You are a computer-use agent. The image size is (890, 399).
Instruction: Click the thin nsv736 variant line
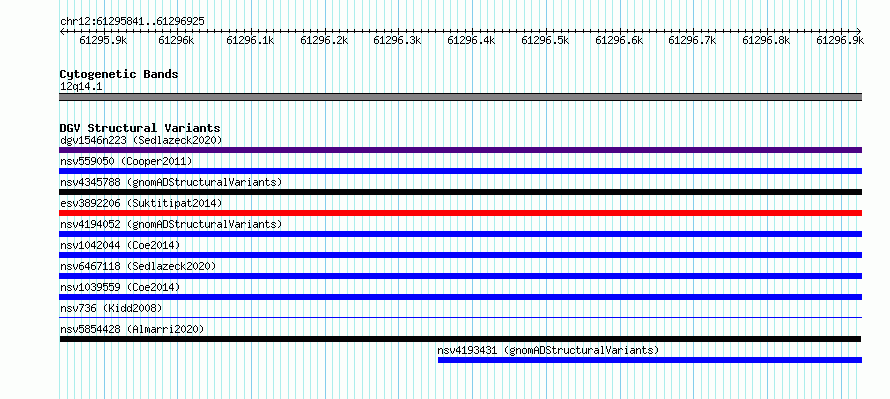pos(460,318)
